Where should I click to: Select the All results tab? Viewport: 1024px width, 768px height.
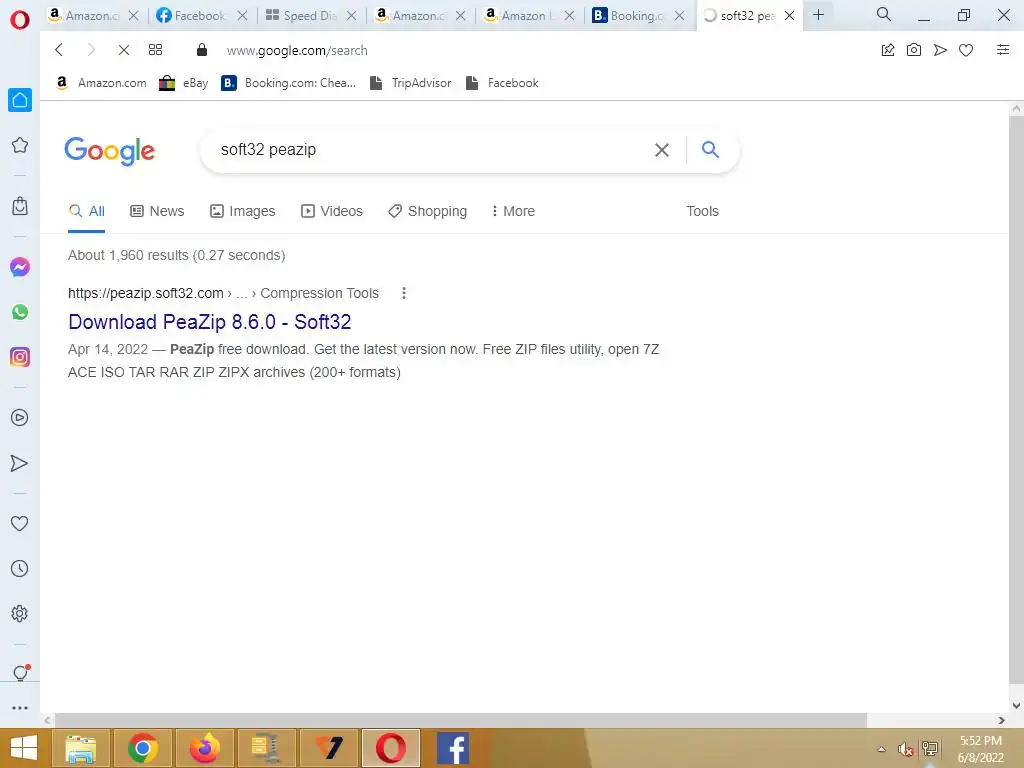tap(86, 211)
